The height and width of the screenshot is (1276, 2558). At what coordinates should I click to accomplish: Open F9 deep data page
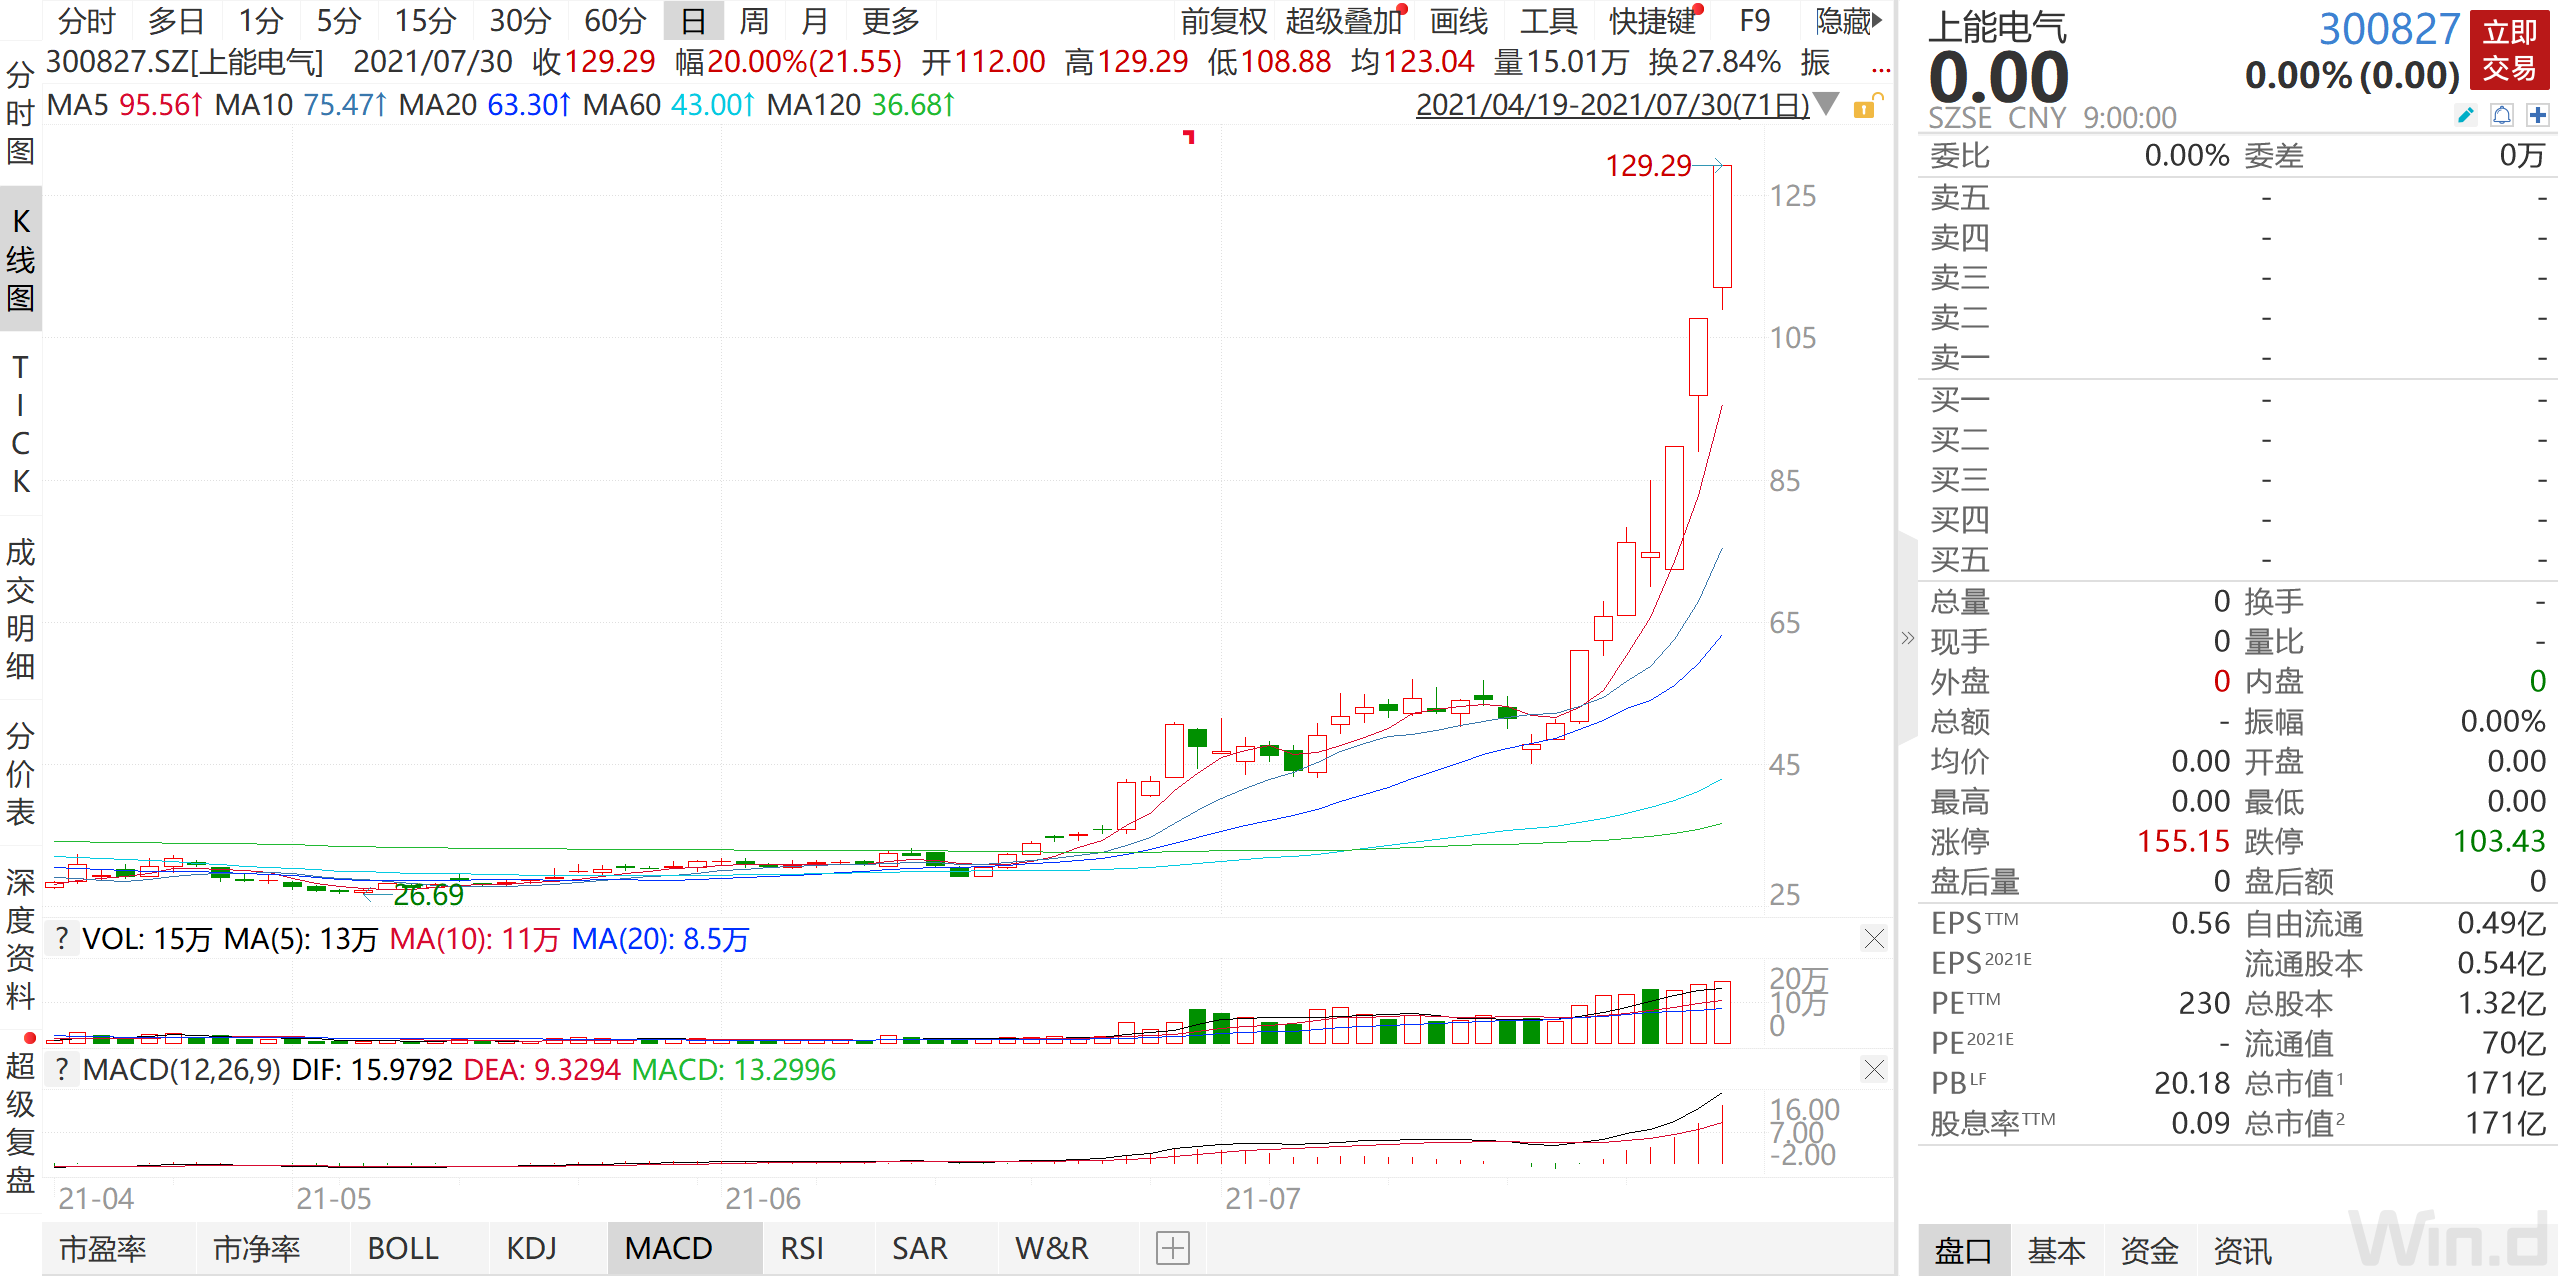coord(1755,20)
